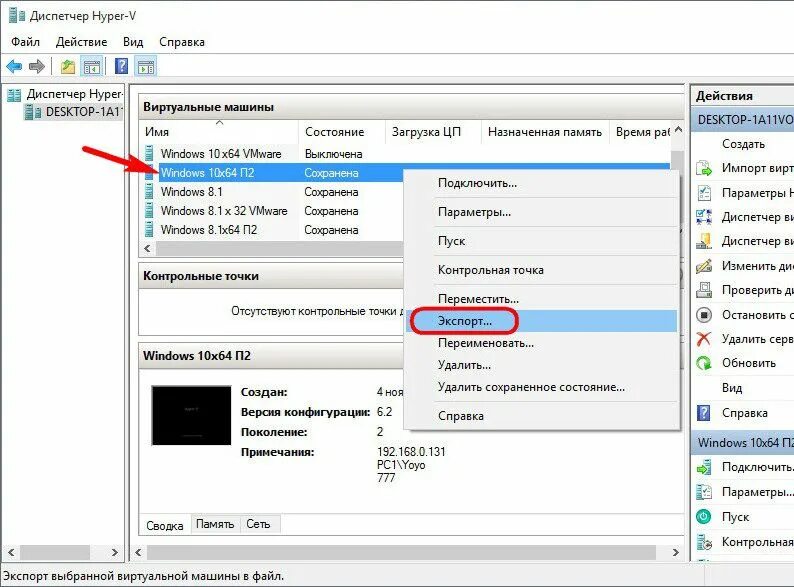794x587 pixels.
Task: Click the virtual machine list scroll-up arrow
Action: click(678, 130)
